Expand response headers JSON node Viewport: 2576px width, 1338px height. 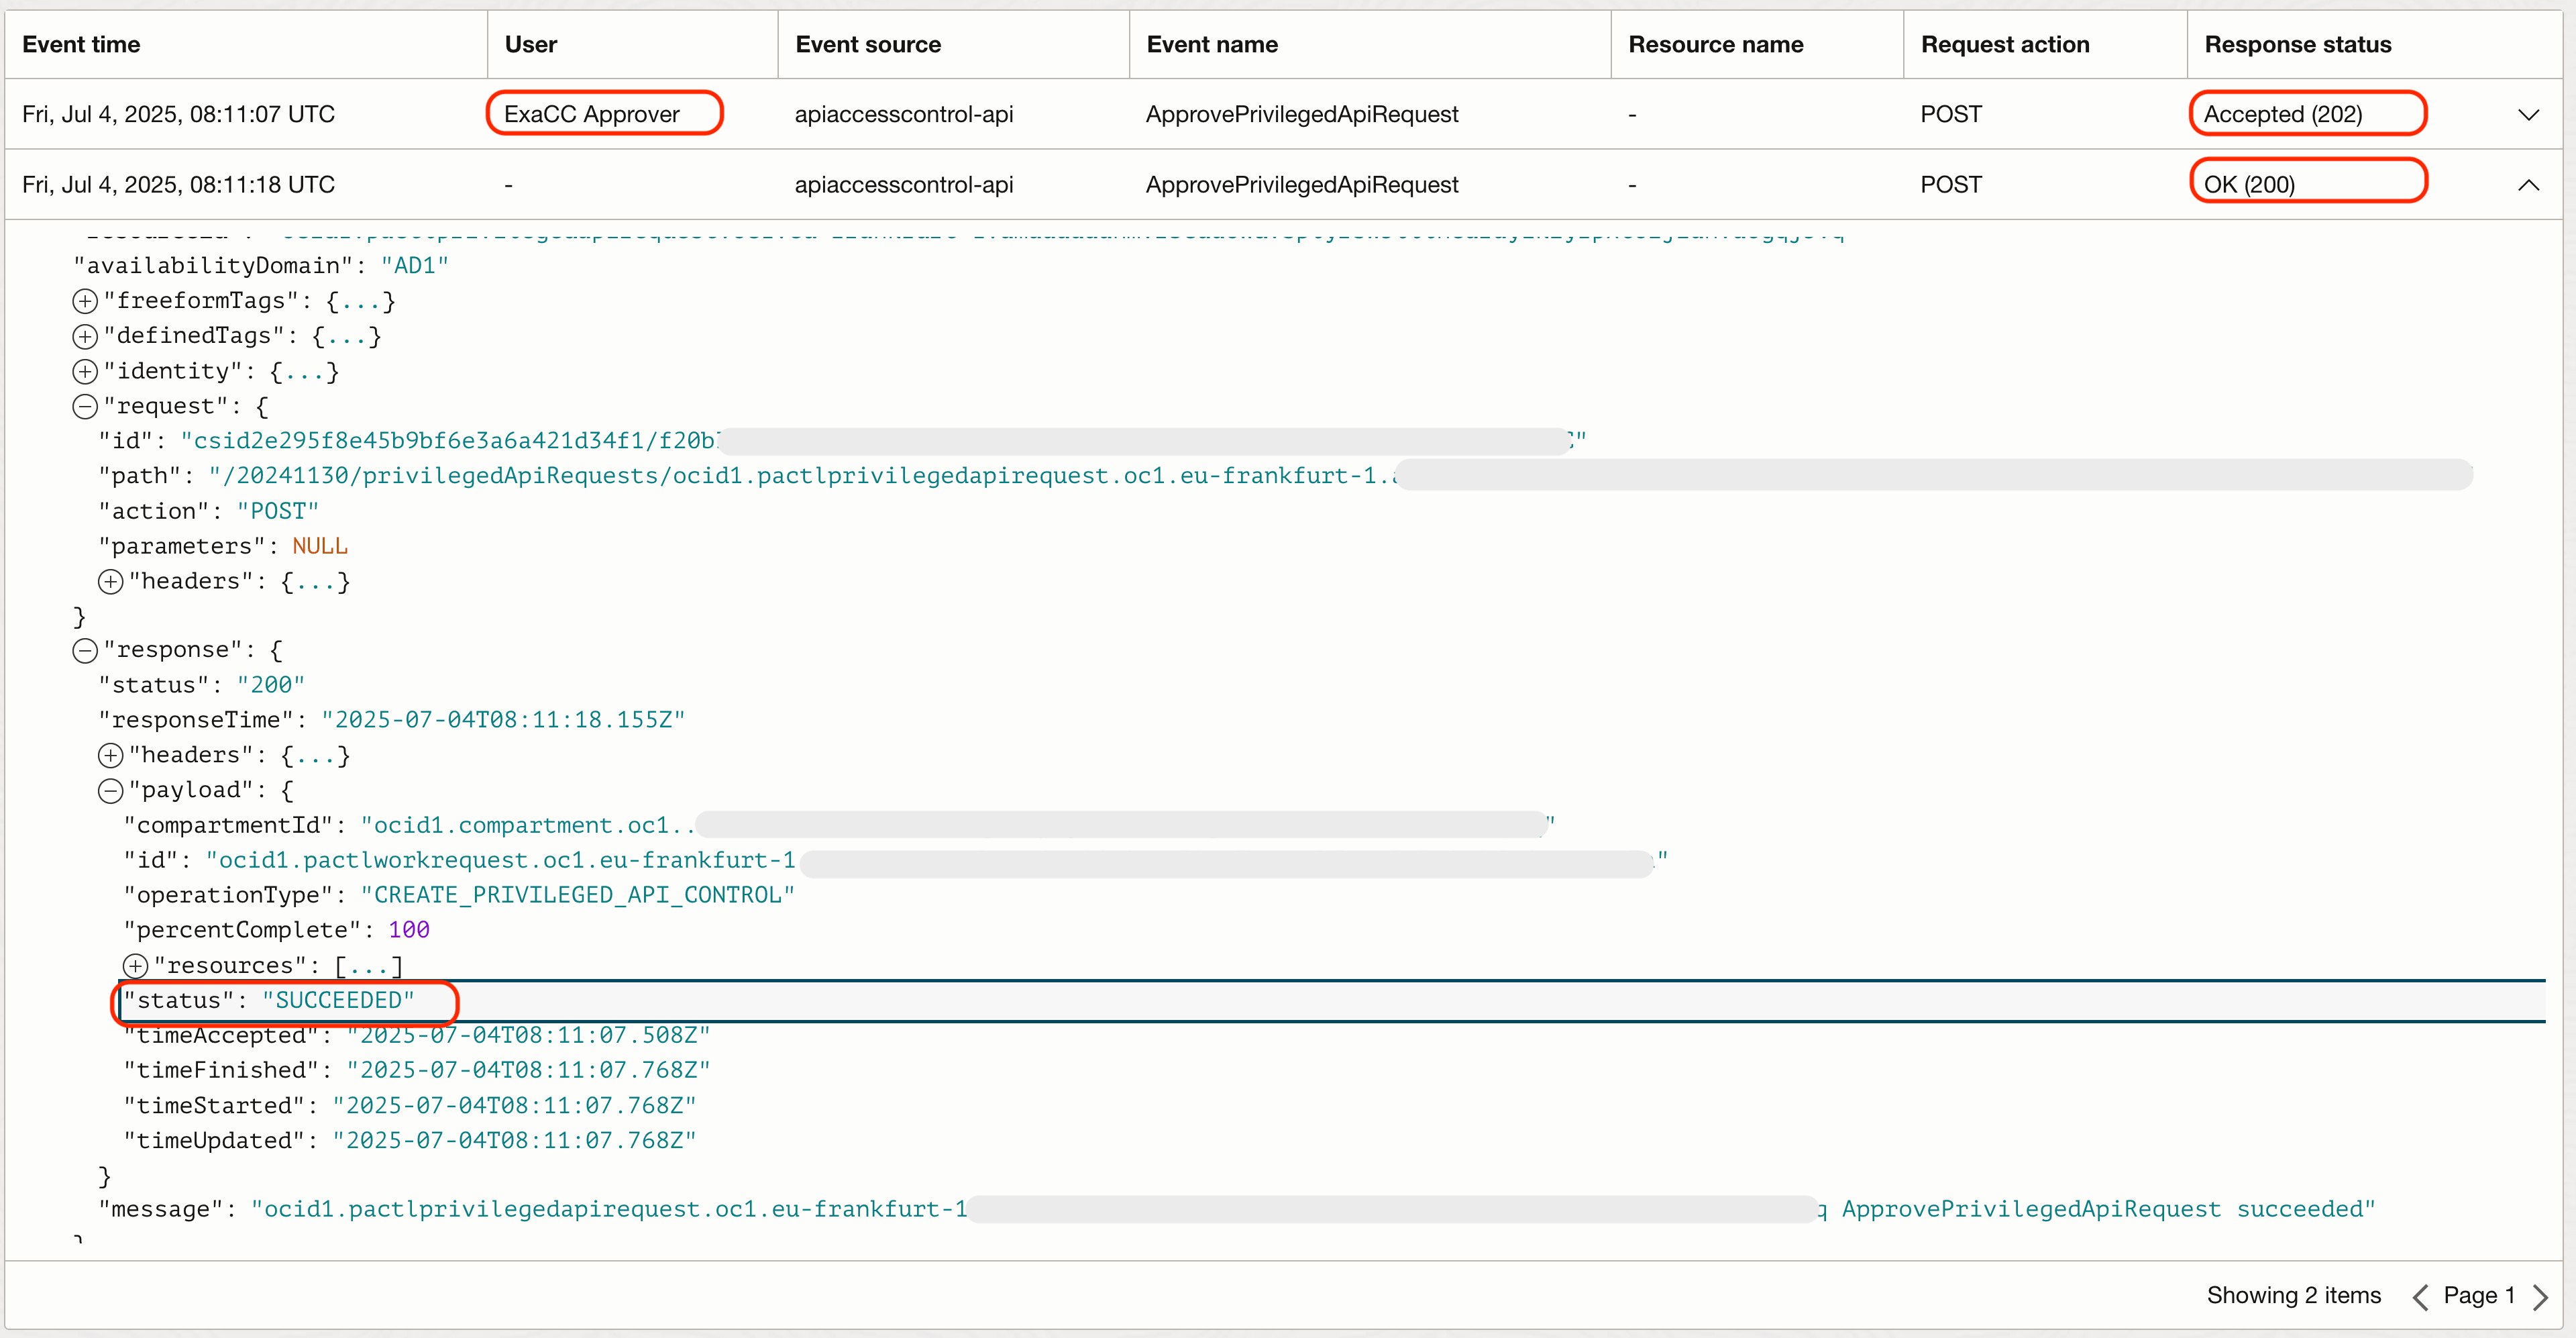point(110,756)
